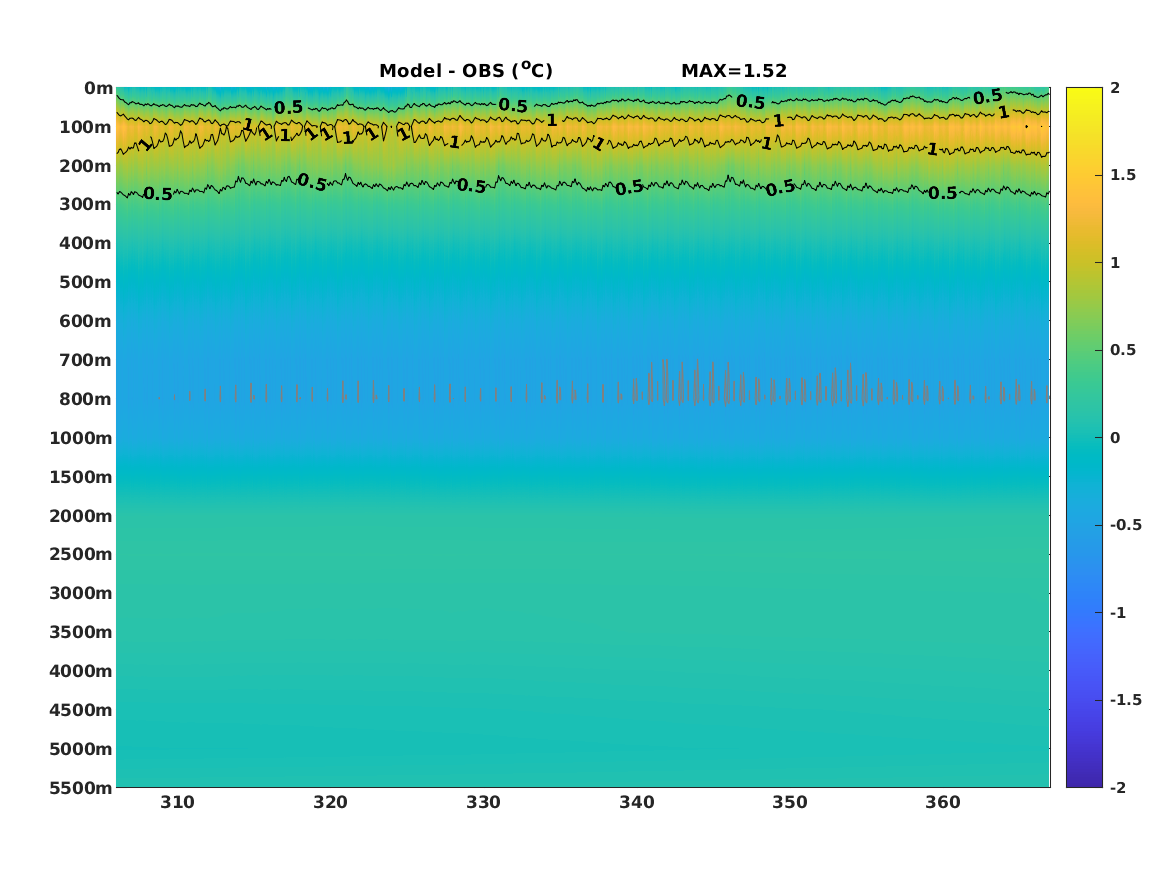The width and height of the screenshot is (1167, 875).
Task: Click the "400m" depth tick label
Action: [86, 243]
